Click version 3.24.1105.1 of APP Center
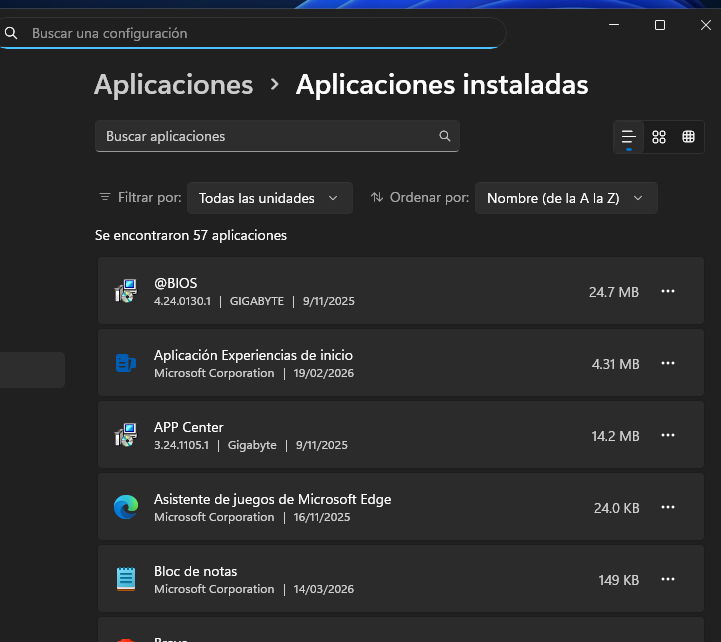 pyautogui.click(x=181, y=445)
